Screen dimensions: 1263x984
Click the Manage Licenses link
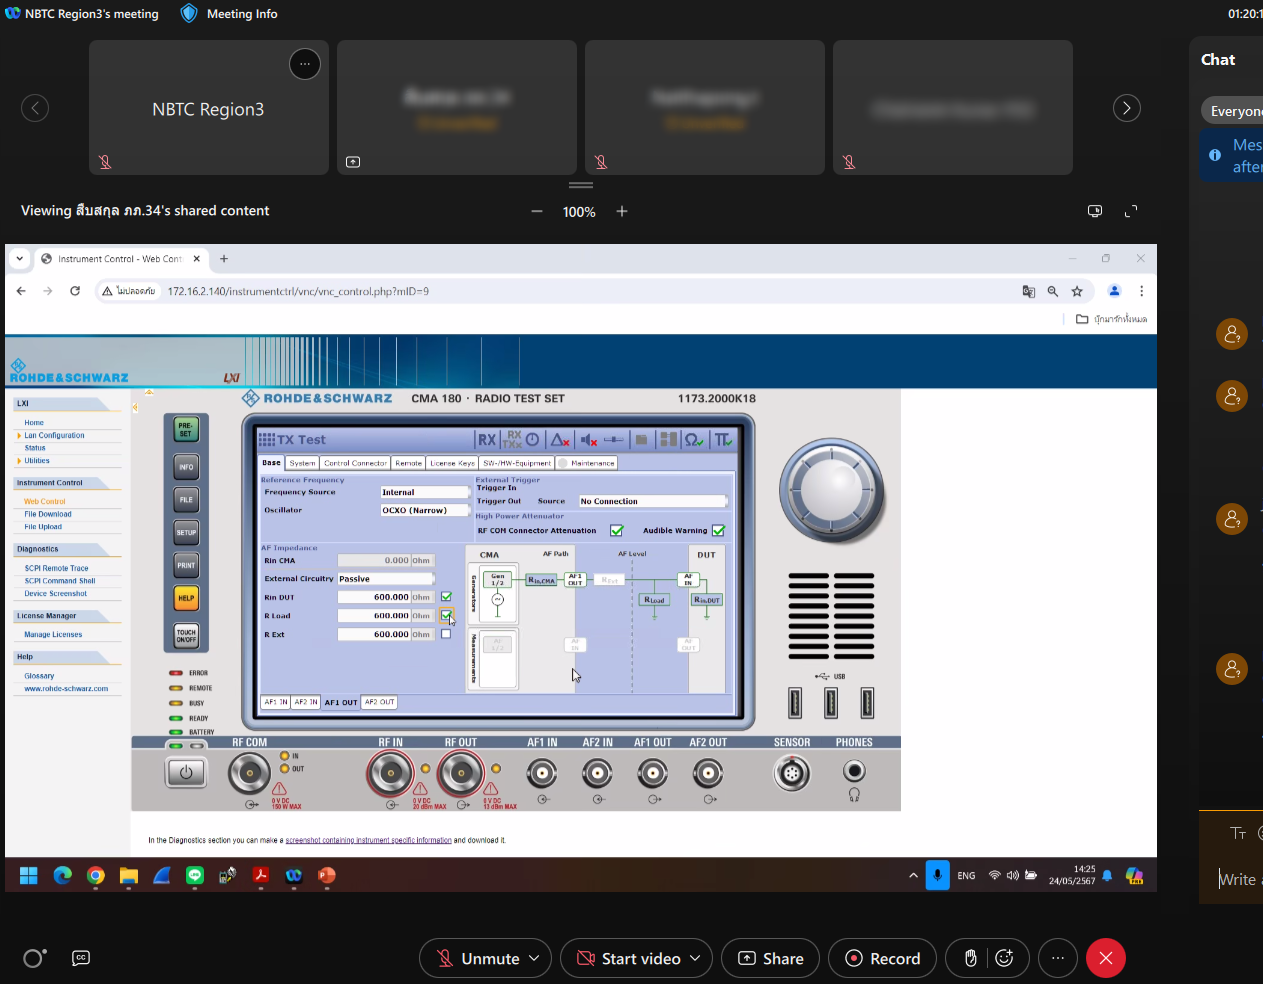pos(53,635)
